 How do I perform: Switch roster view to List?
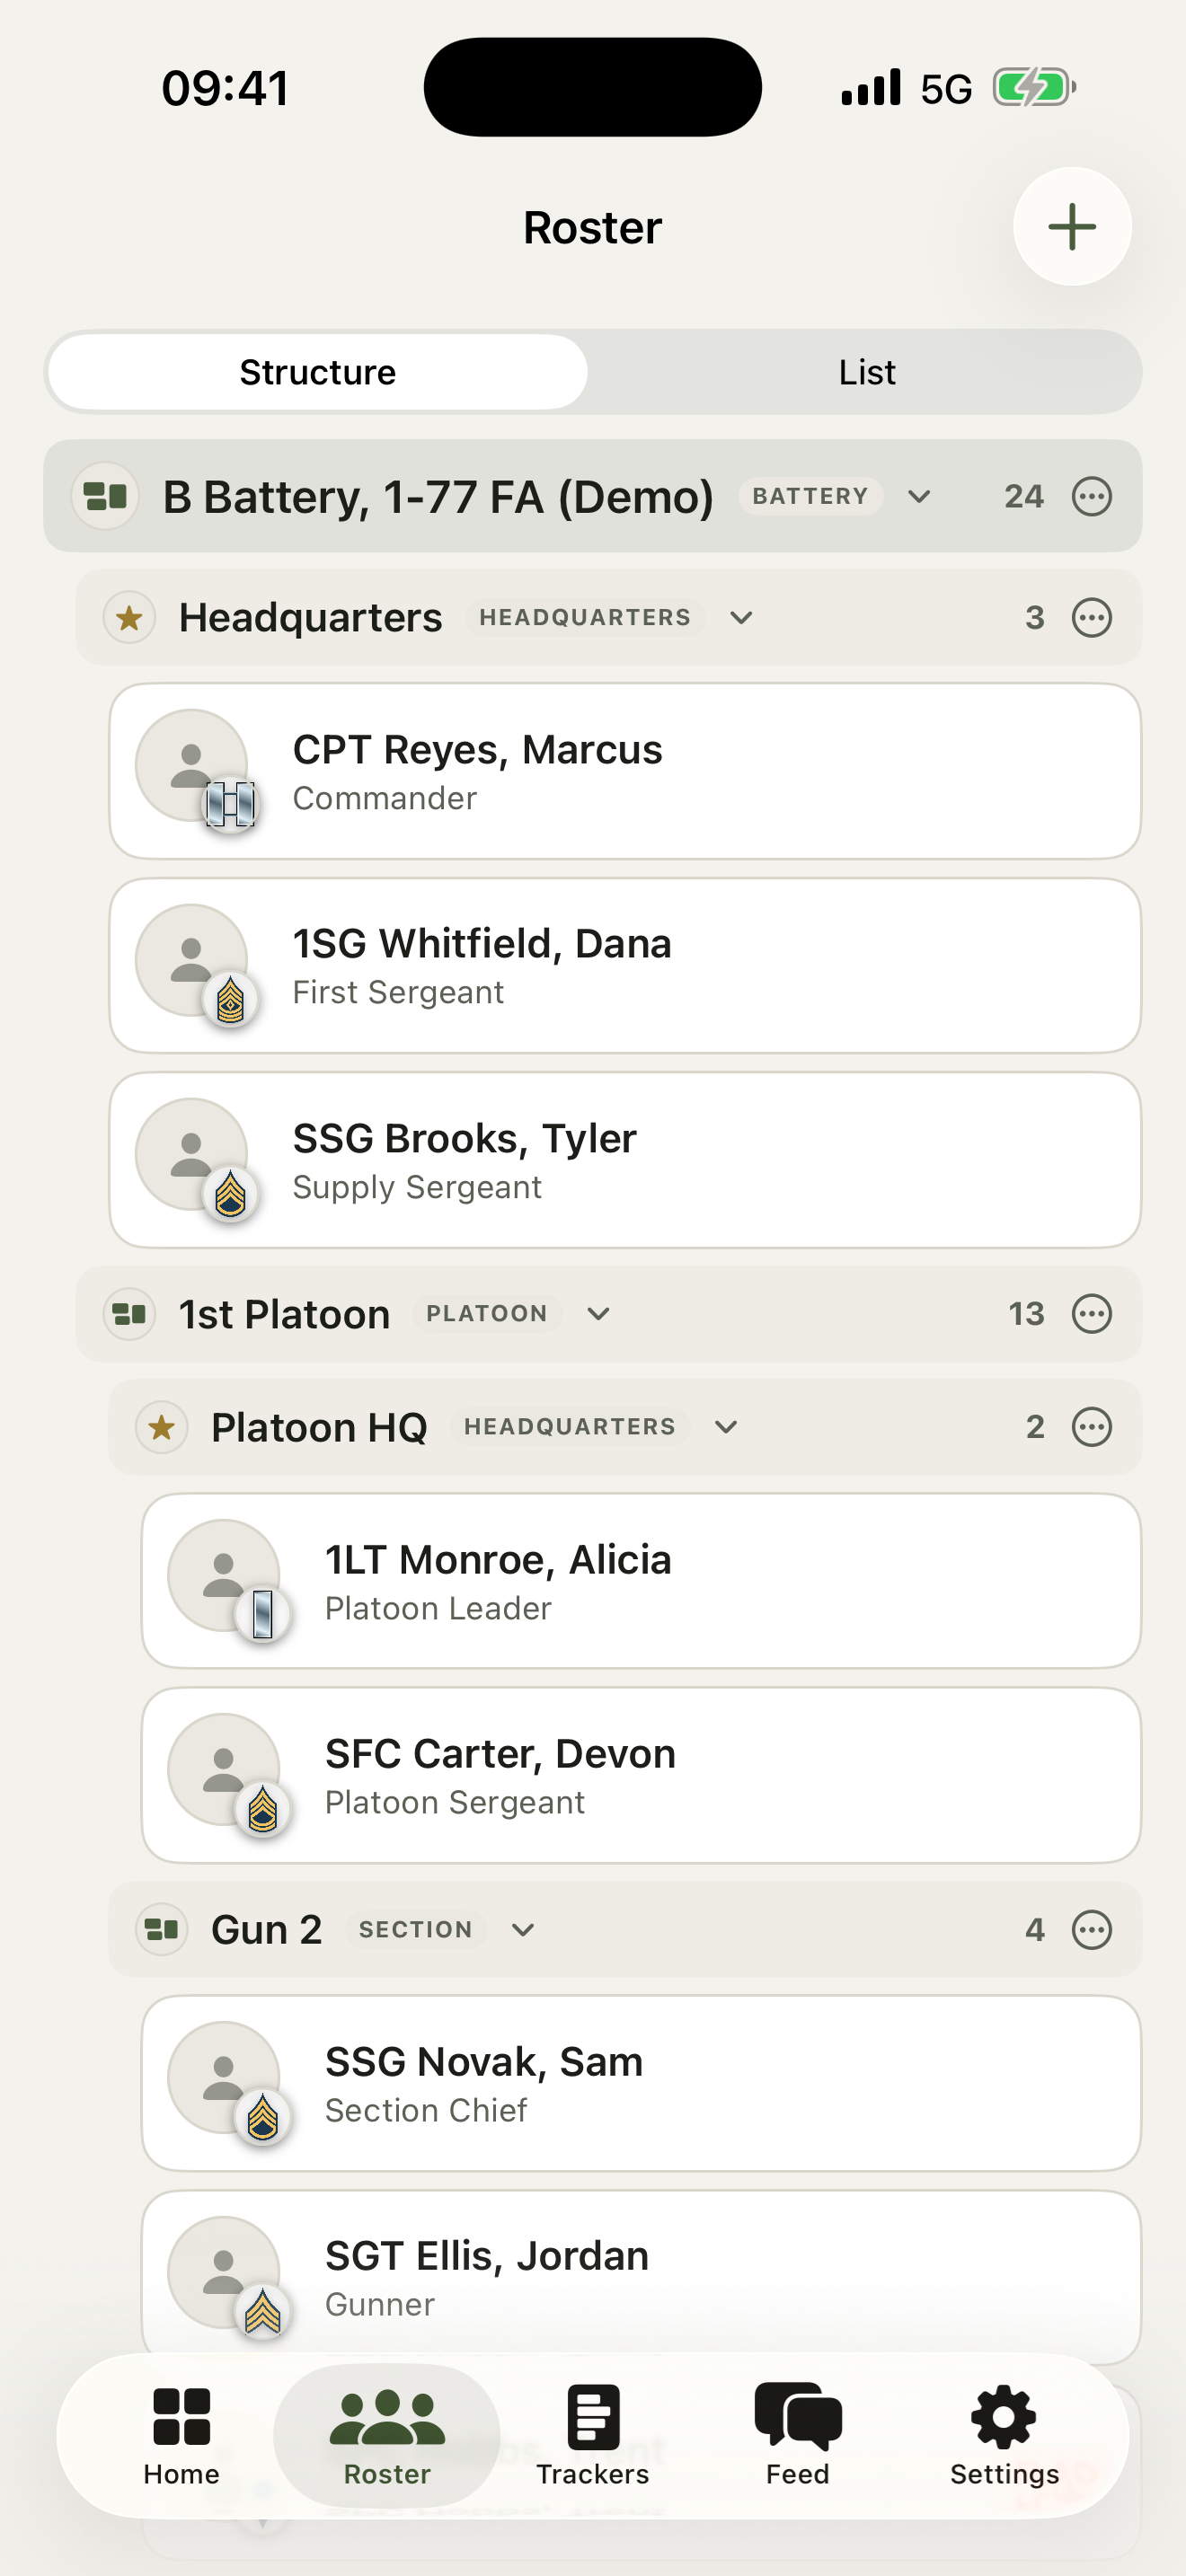[x=866, y=372]
